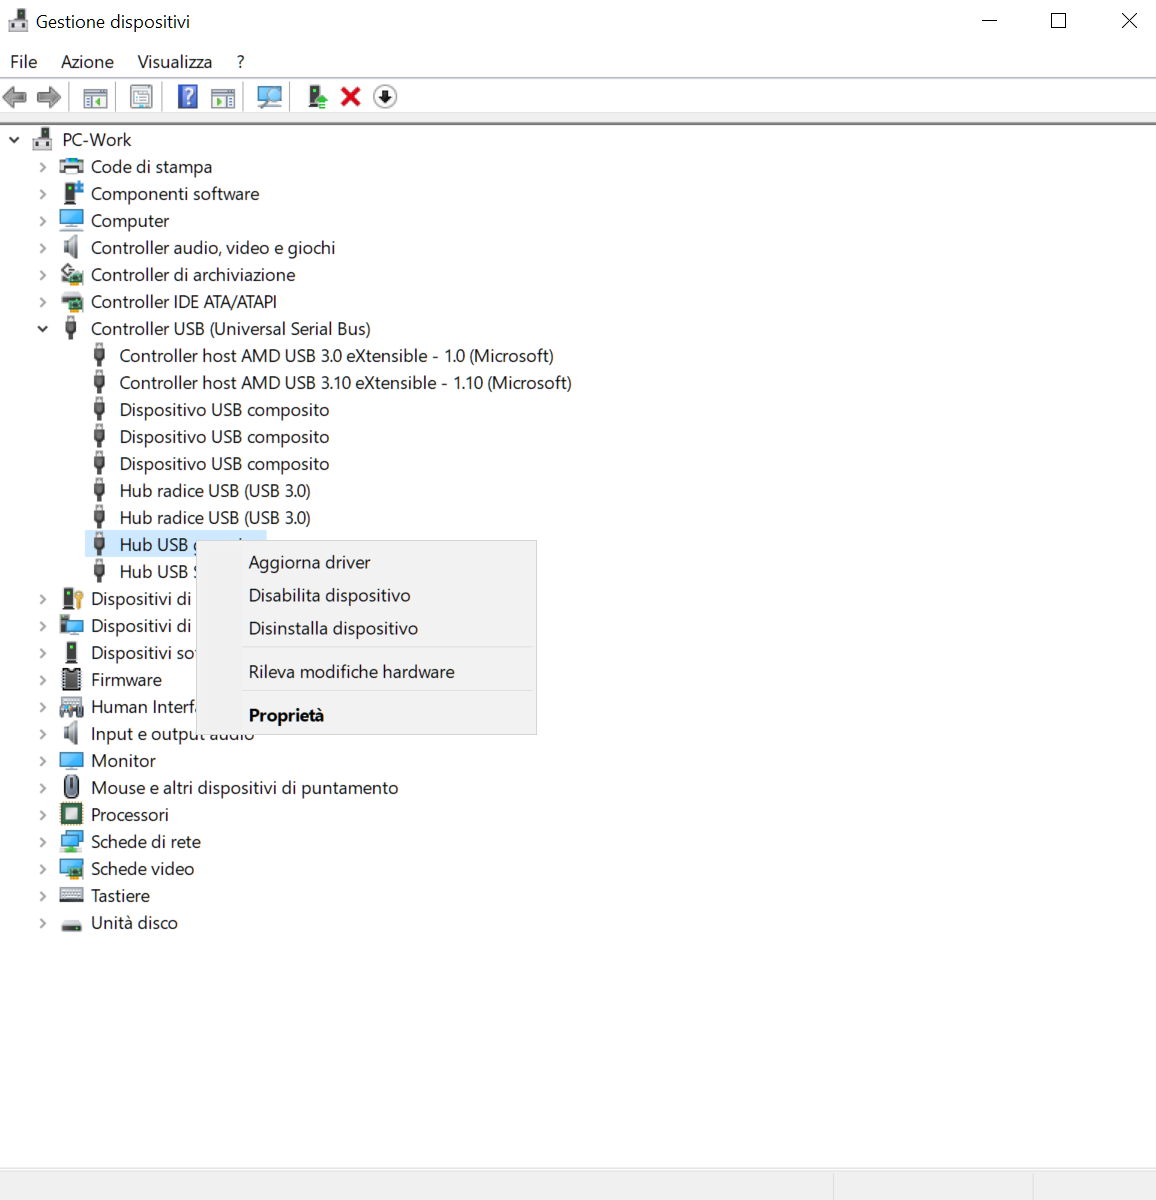This screenshot has width=1156, height=1200.
Task: Open the Azione menu
Action: pyautogui.click(x=87, y=62)
